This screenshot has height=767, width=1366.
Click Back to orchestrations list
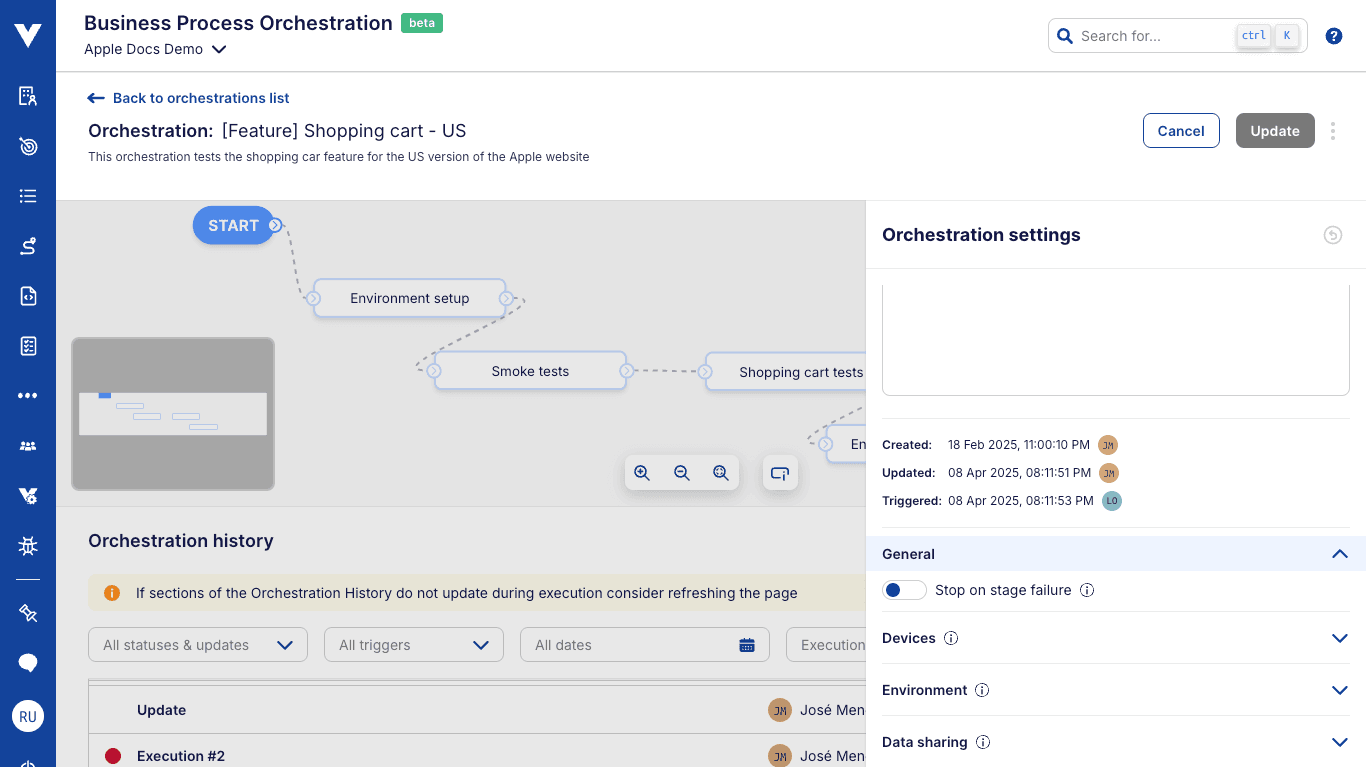(188, 97)
